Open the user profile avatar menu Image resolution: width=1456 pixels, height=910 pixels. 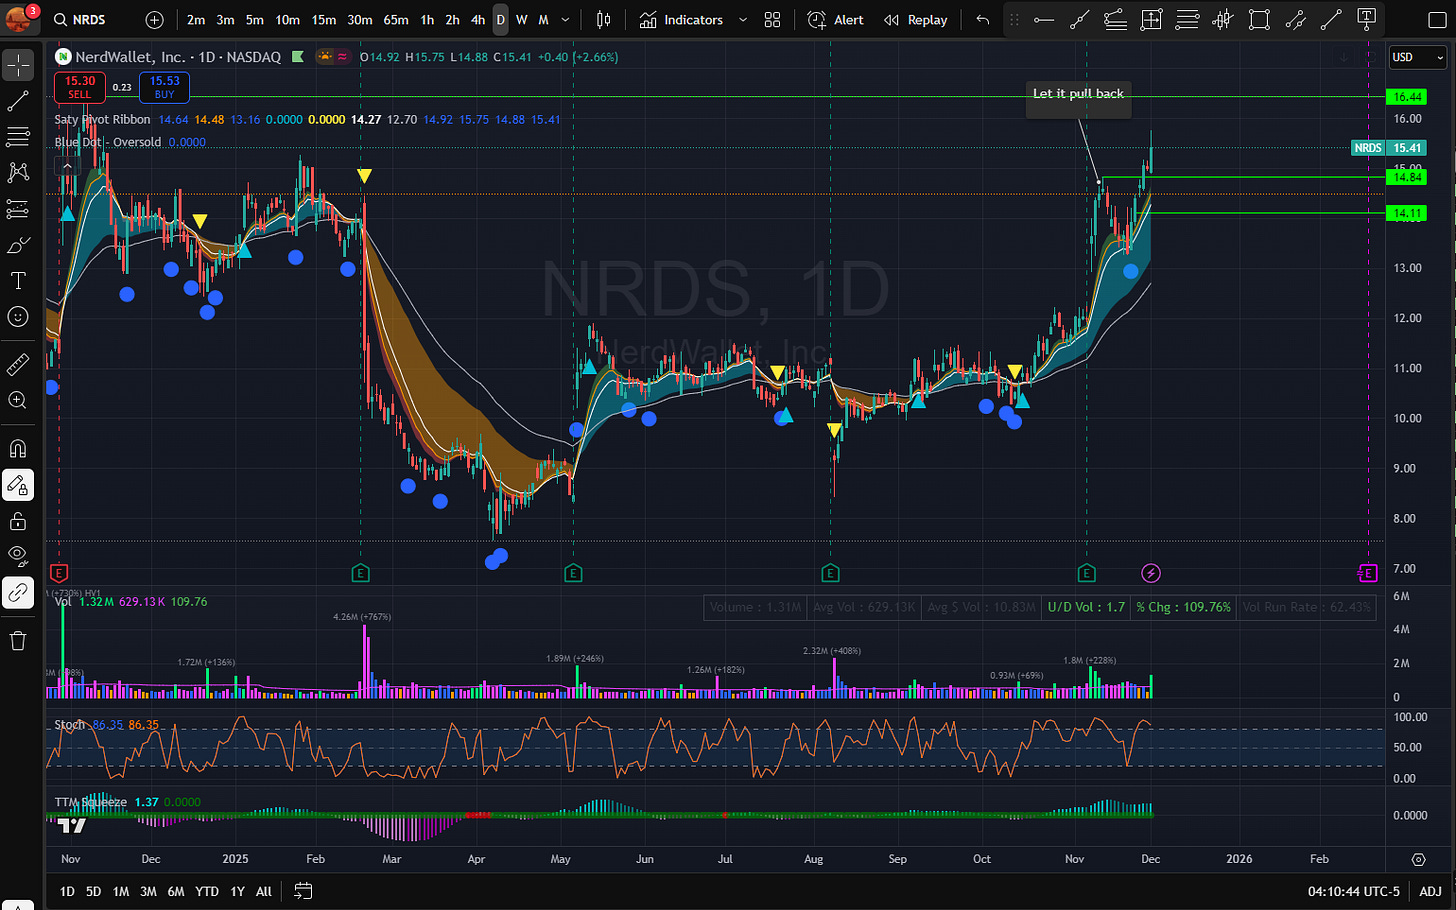click(x=19, y=19)
